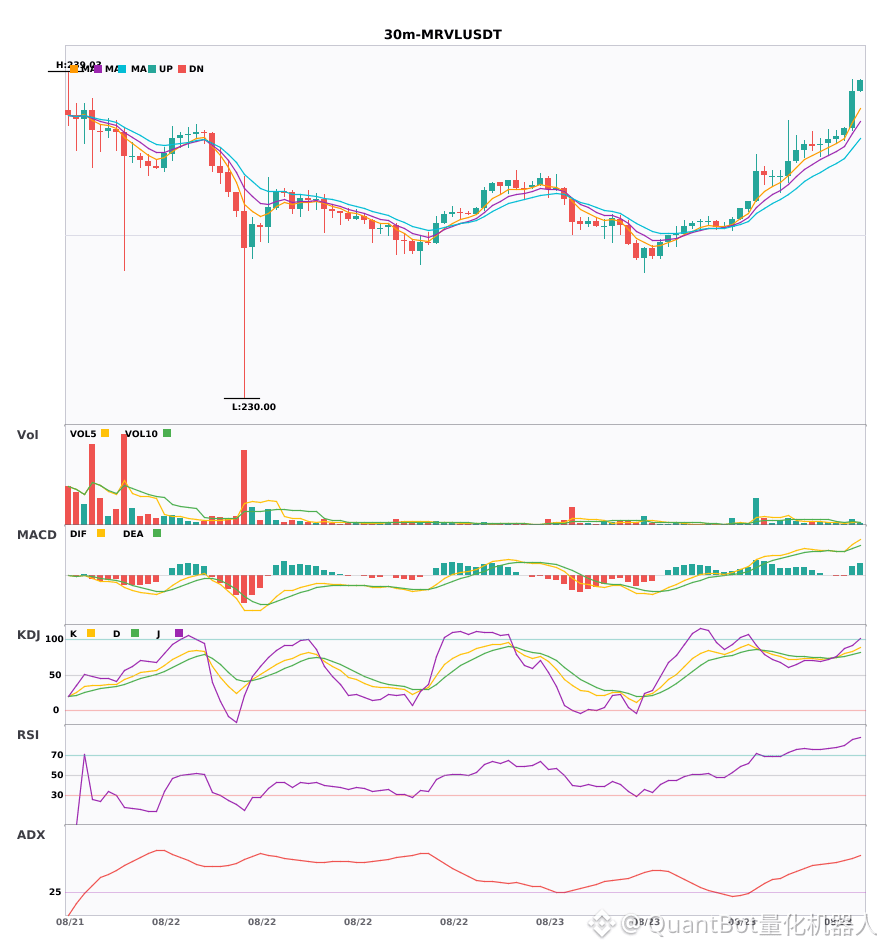
Task: Click the green VOL10 swatch
Action: pyautogui.click(x=167, y=433)
